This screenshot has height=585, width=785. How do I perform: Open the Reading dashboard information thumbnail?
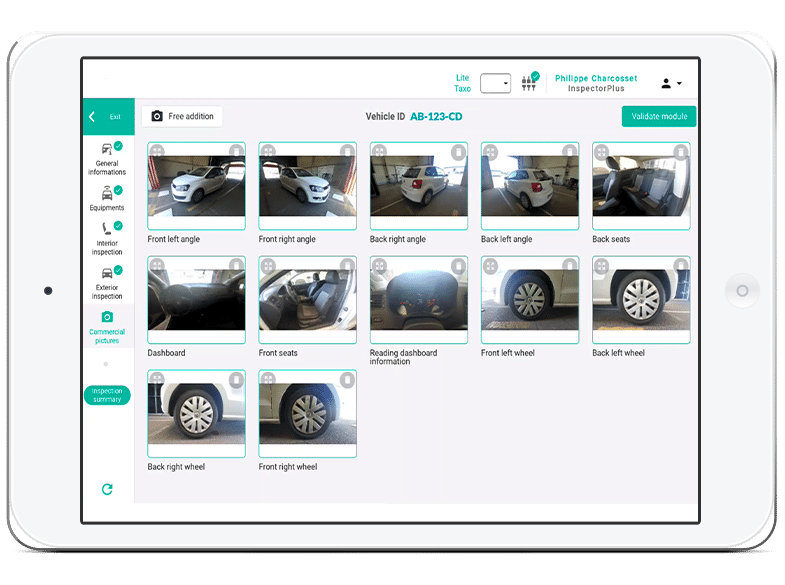[419, 300]
